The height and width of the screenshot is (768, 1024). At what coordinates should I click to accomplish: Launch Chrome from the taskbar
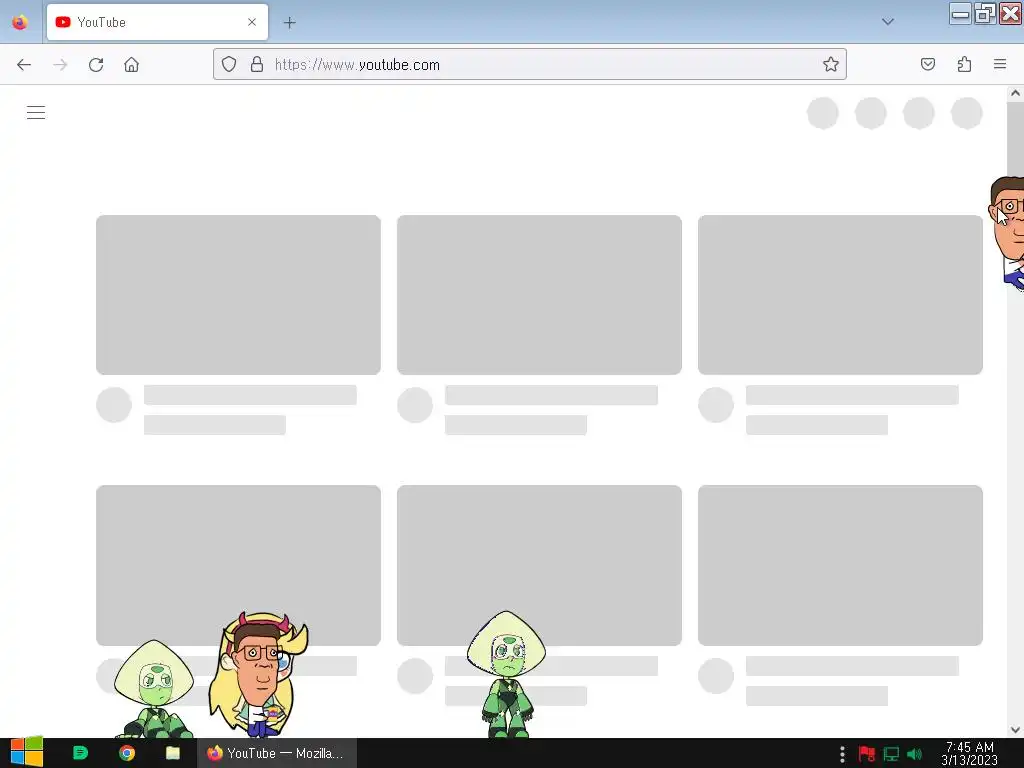[x=127, y=753]
